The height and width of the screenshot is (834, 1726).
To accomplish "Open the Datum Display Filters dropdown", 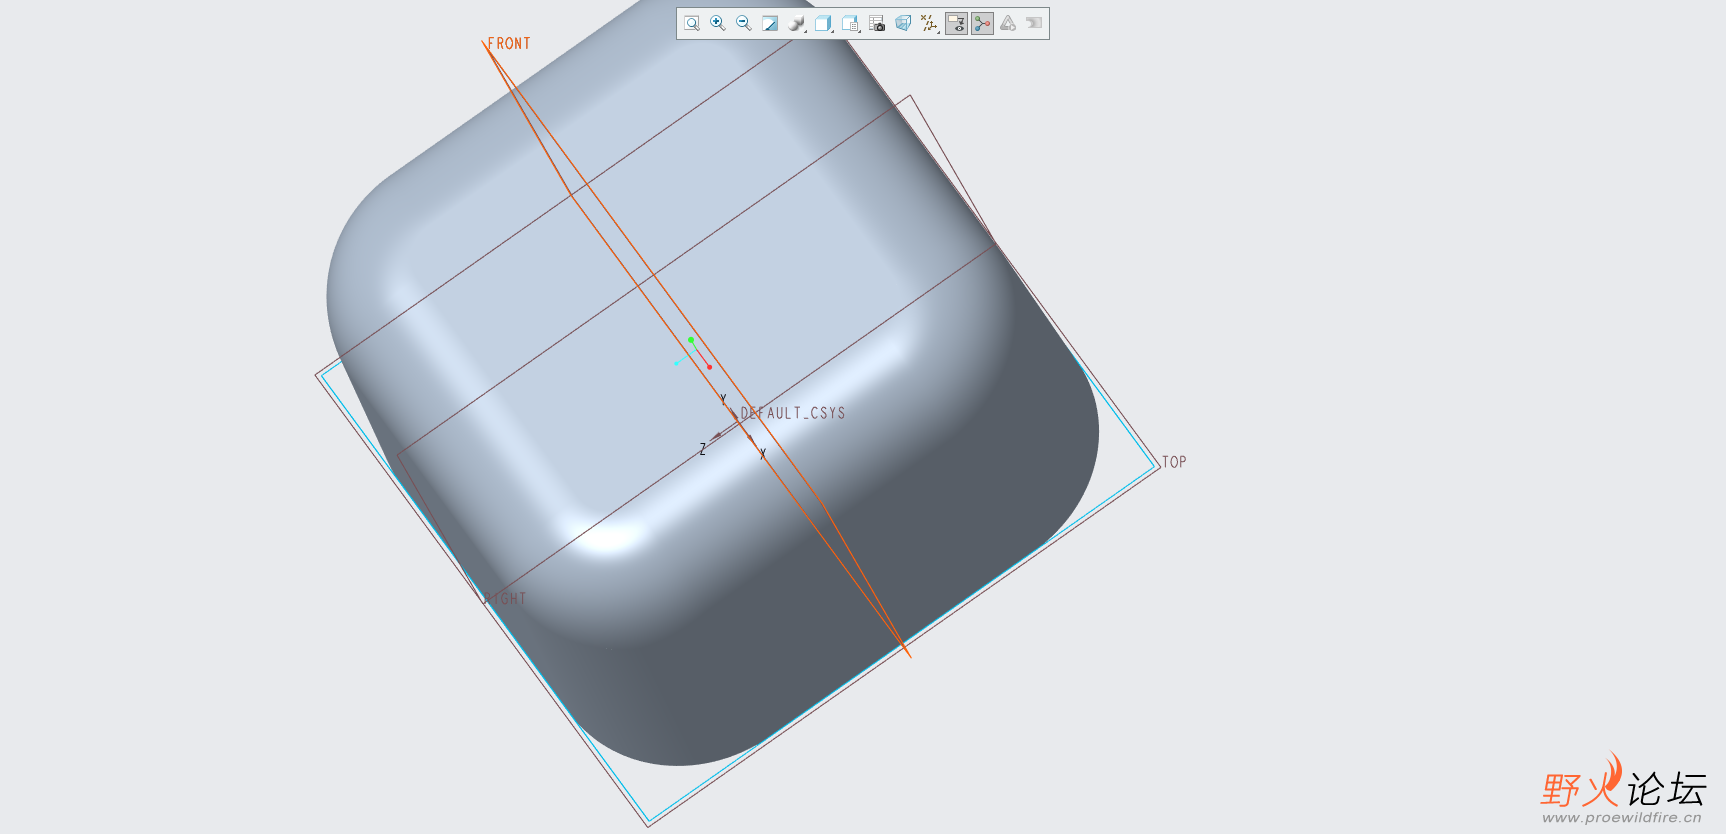I will [x=929, y=23].
